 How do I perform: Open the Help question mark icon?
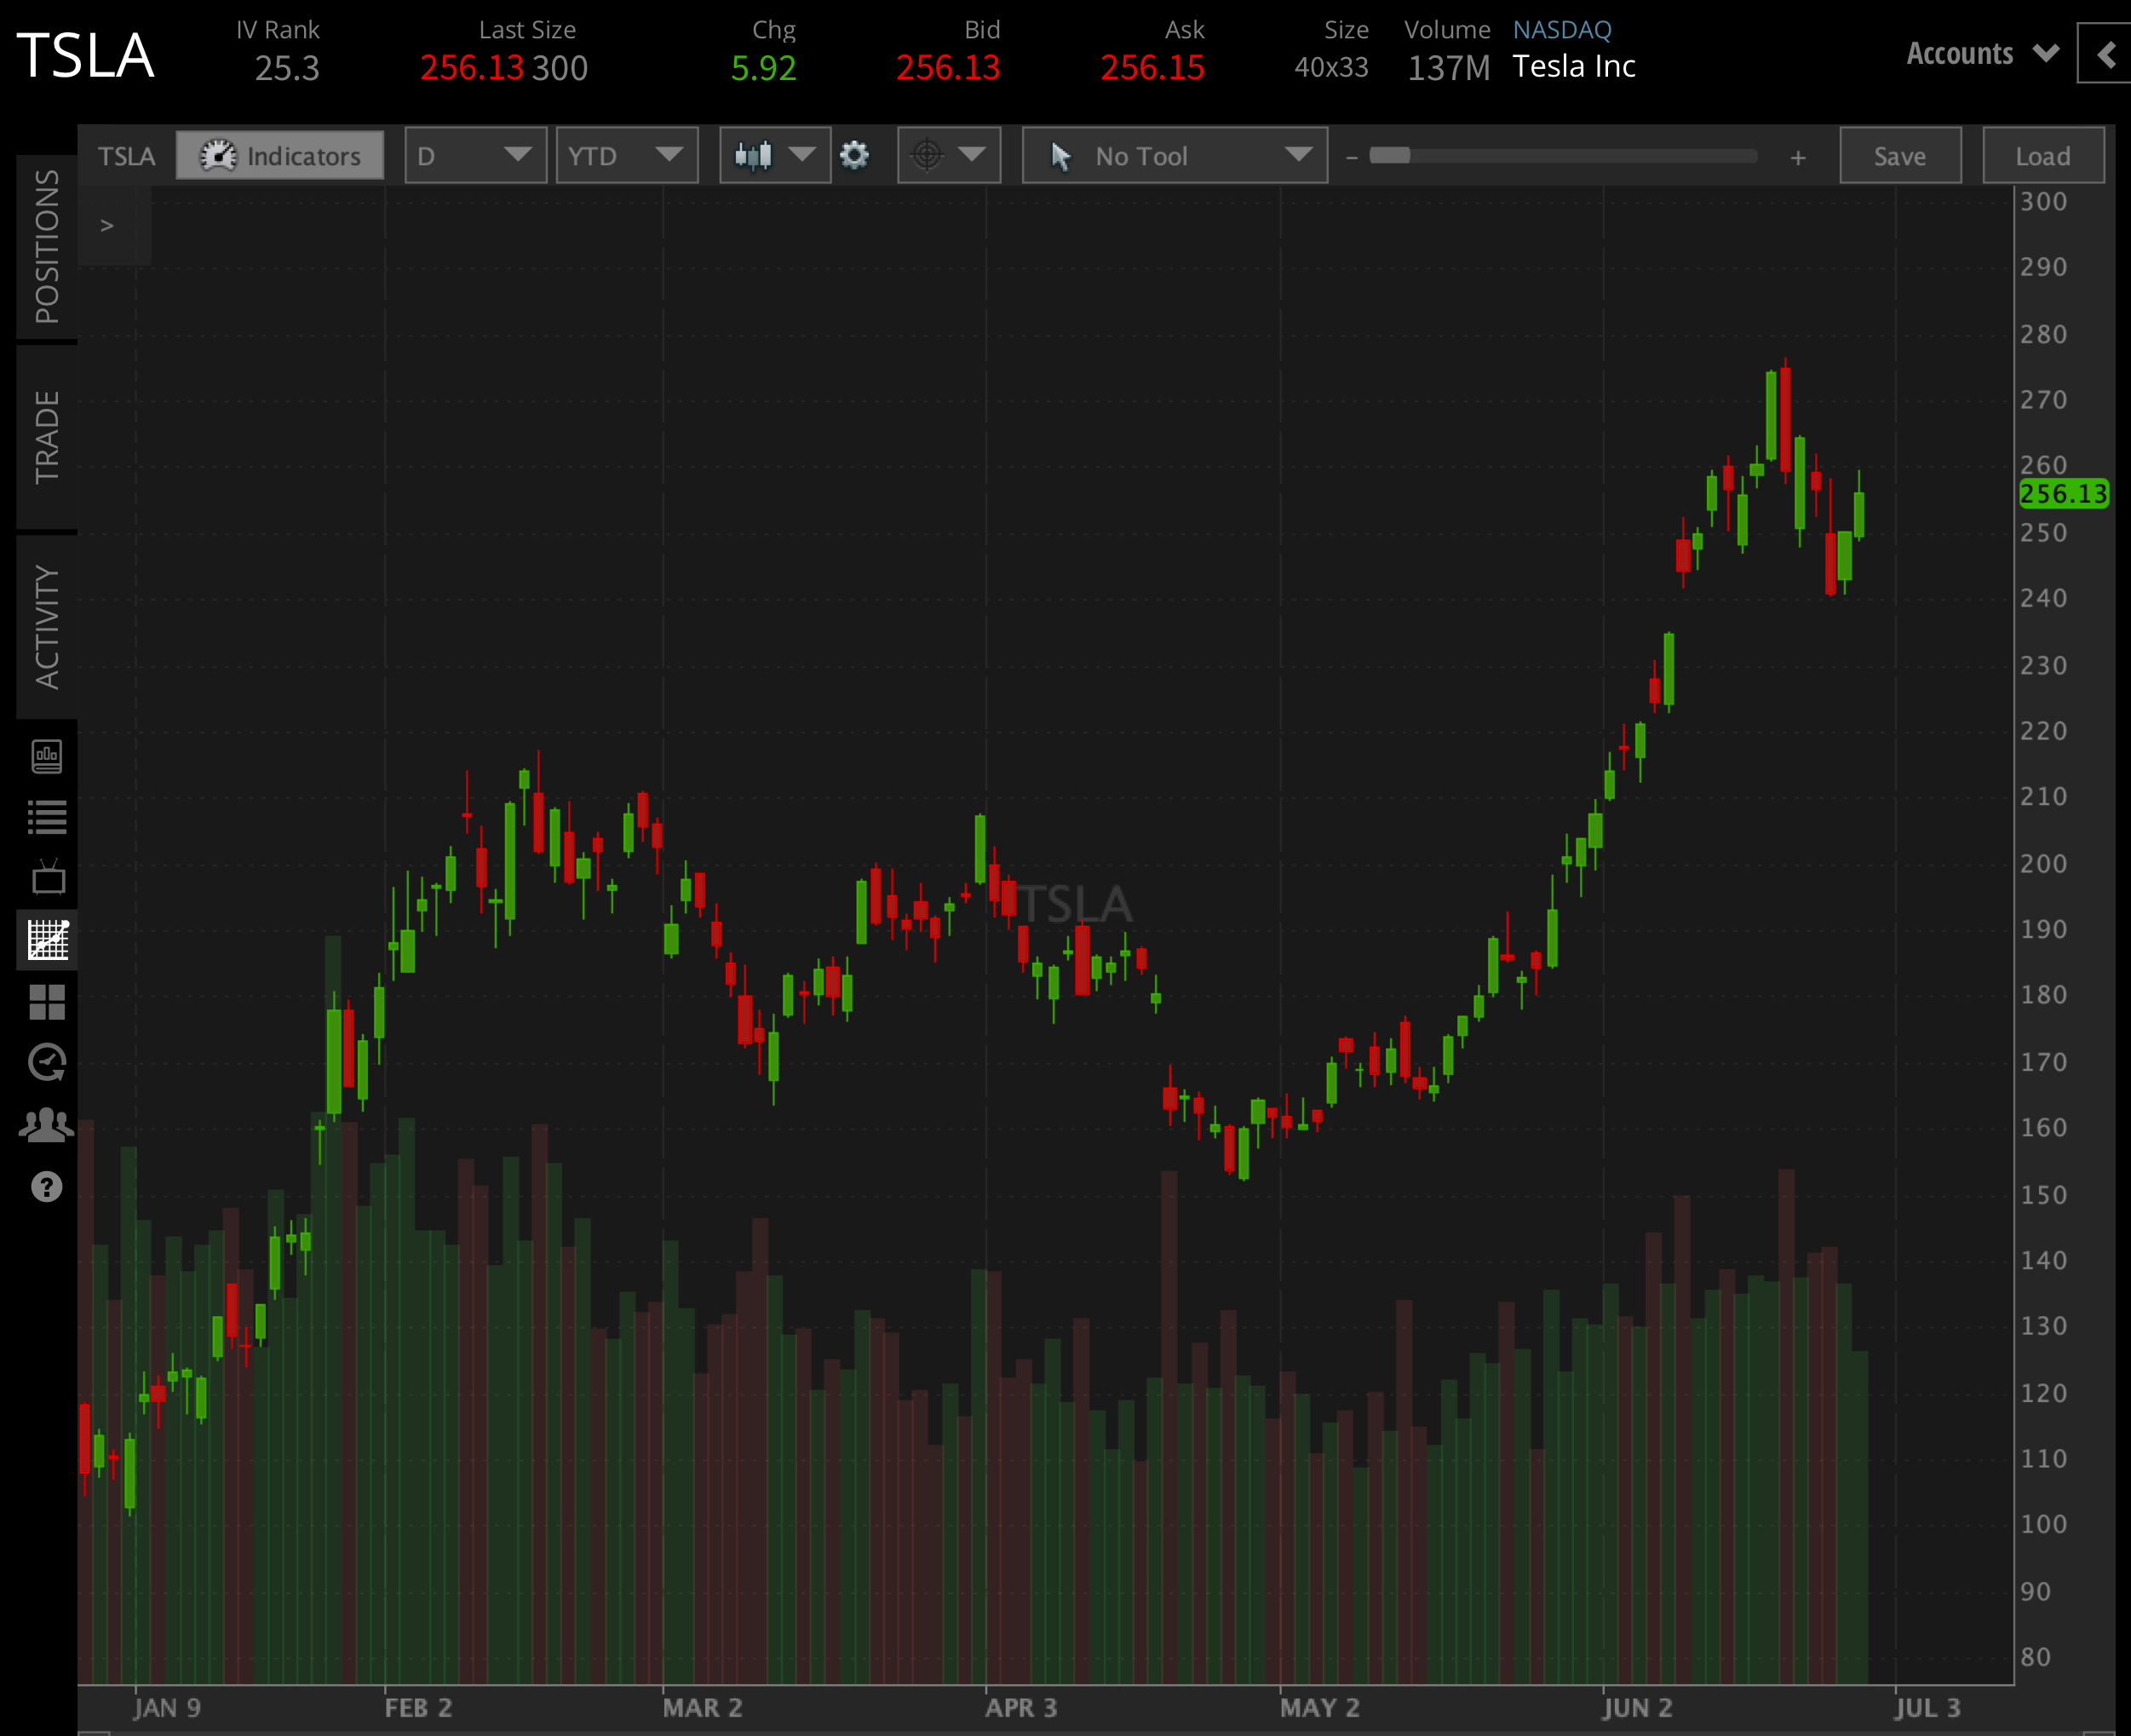[x=47, y=1187]
